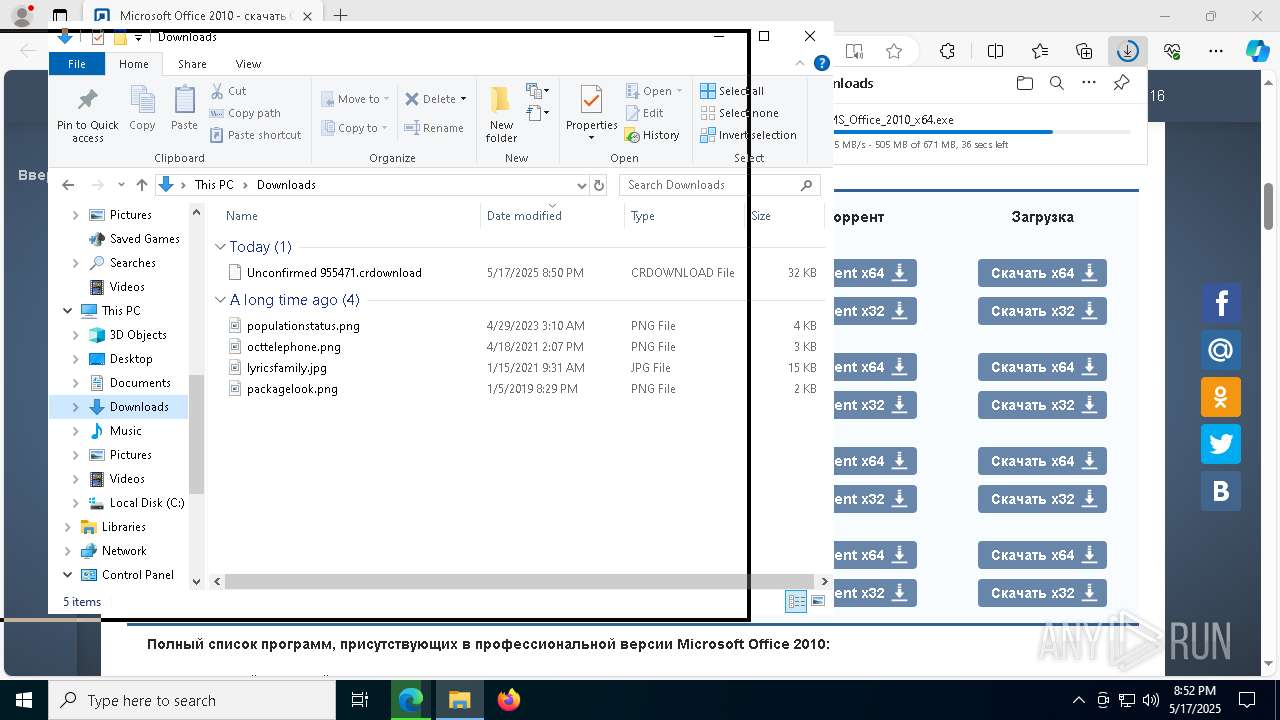Go up one folder level arrow
1280x720 pixels.
[x=142, y=185]
